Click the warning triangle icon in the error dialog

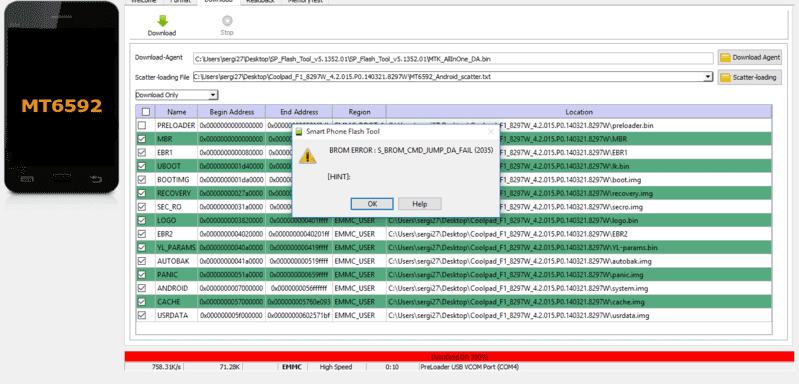[307, 155]
